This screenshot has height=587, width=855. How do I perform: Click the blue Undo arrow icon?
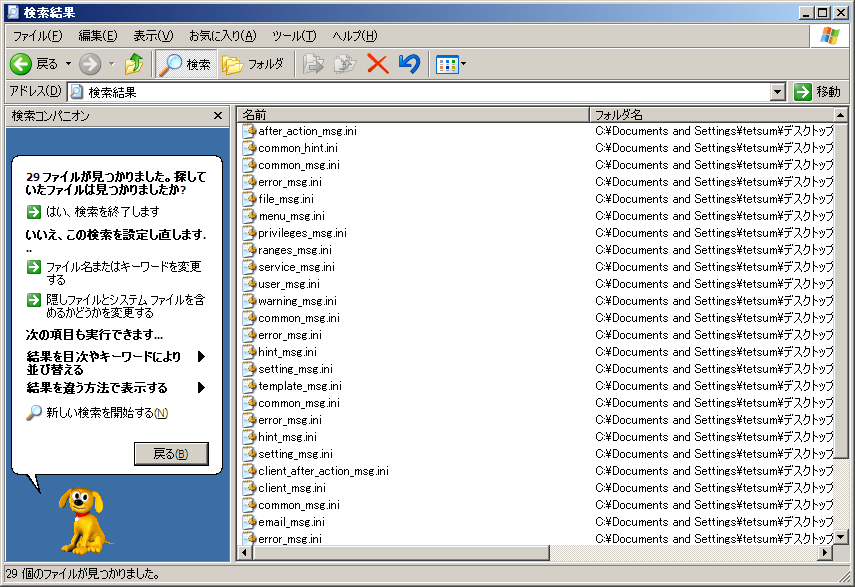[408, 64]
